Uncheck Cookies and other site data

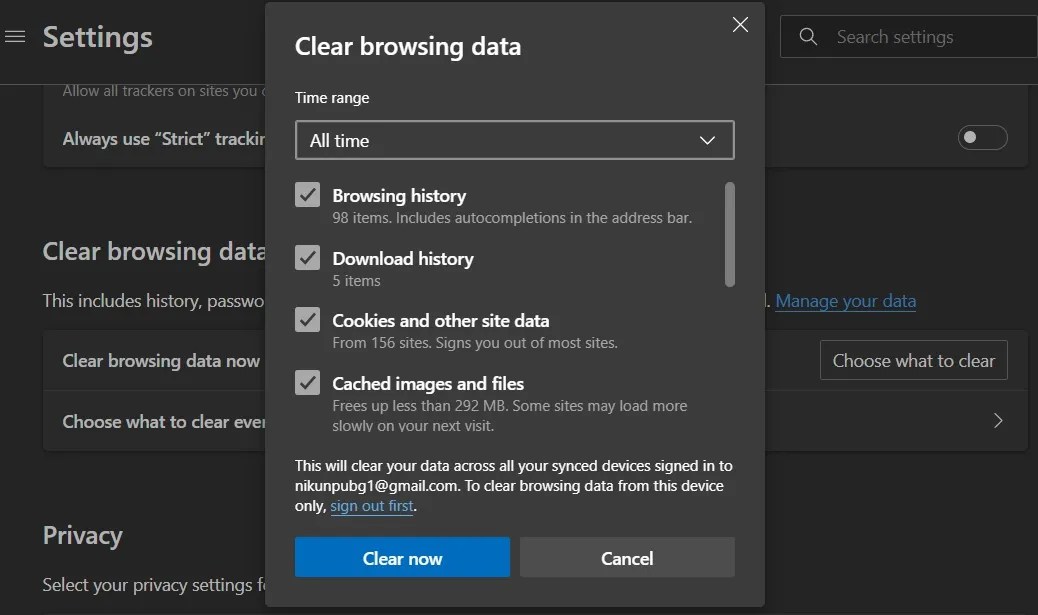[307, 320]
